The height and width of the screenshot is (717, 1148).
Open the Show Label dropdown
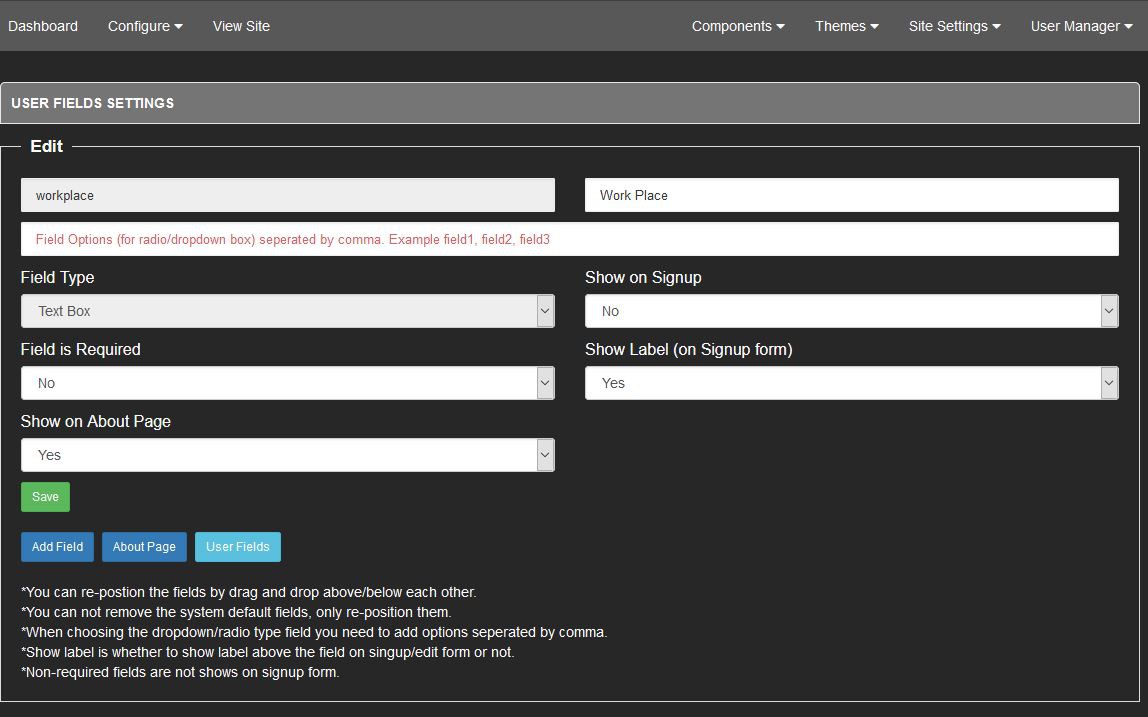click(x=851, y=383)
